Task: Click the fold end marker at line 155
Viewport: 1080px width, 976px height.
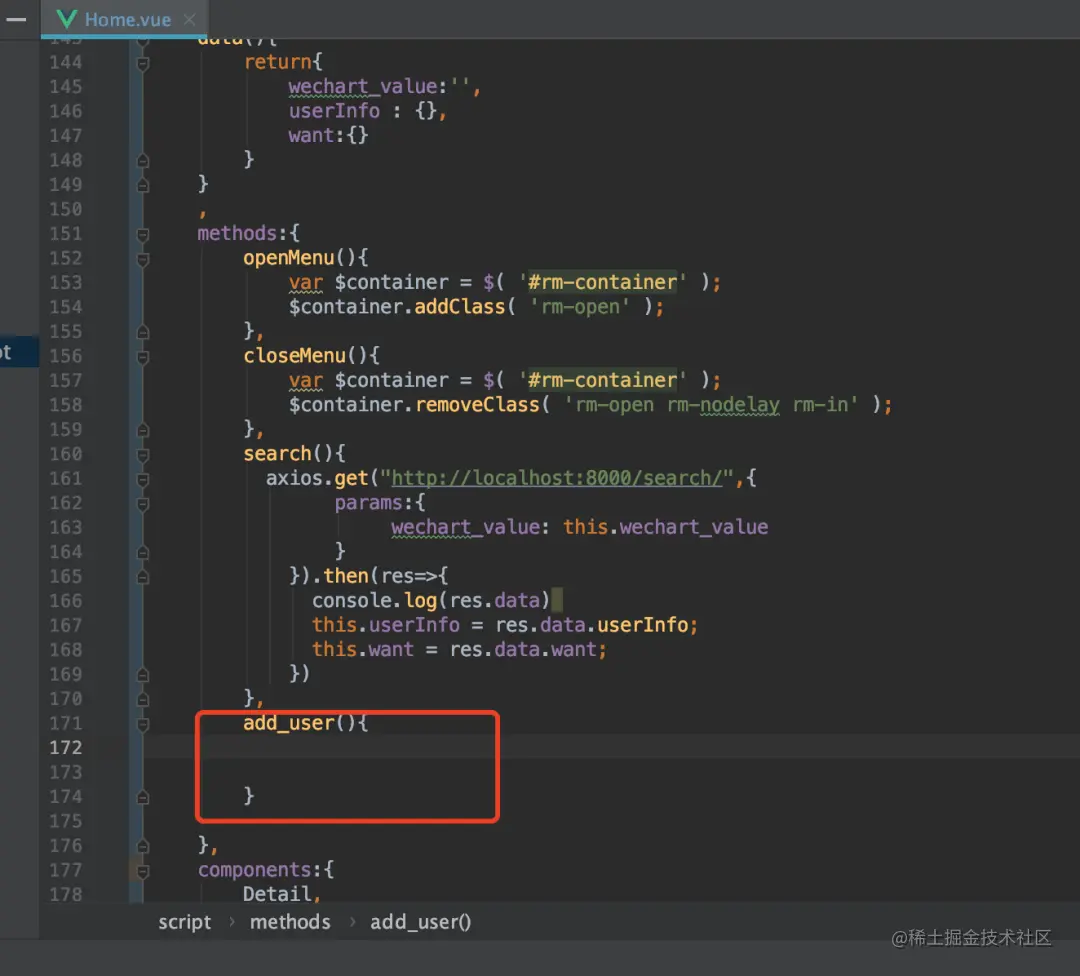Action: [143, 332]
